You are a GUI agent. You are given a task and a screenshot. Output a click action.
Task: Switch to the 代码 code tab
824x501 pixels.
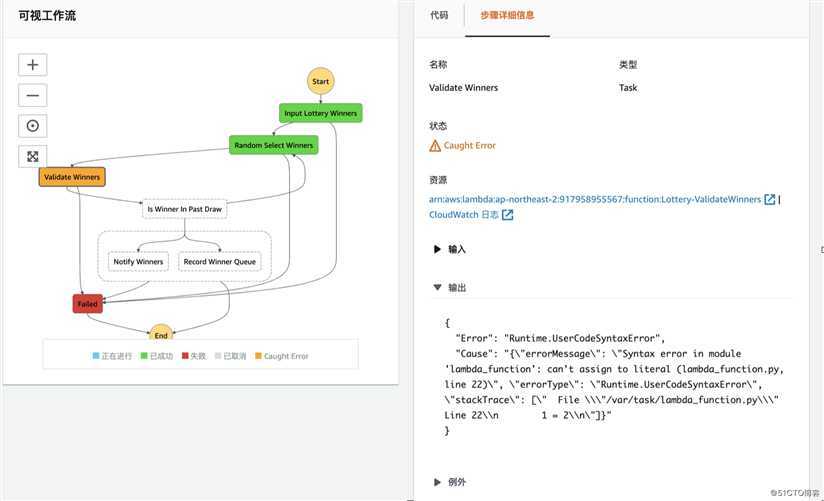click(439, 15)
